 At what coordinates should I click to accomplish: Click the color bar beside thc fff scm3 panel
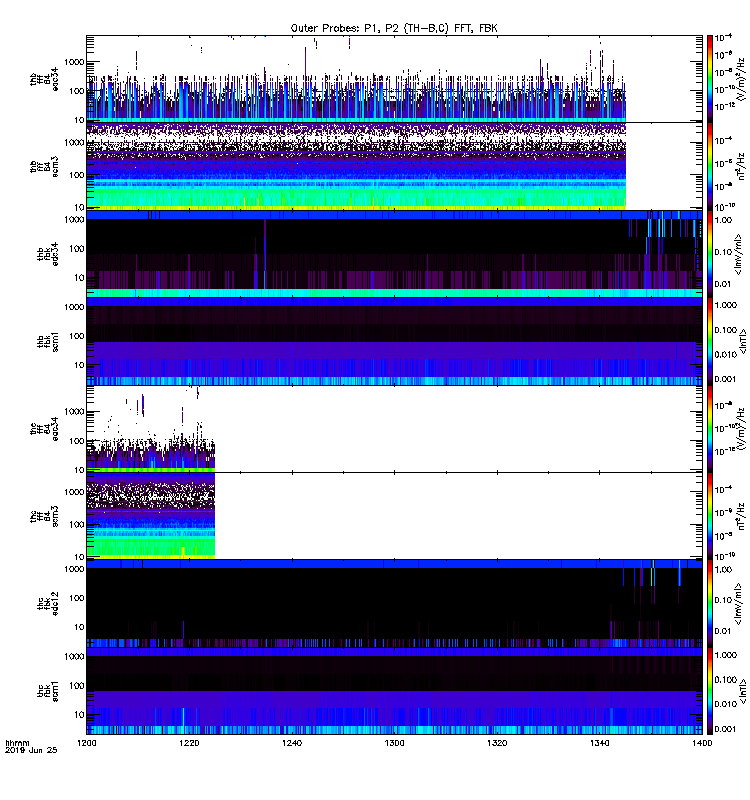pos(710,516)
